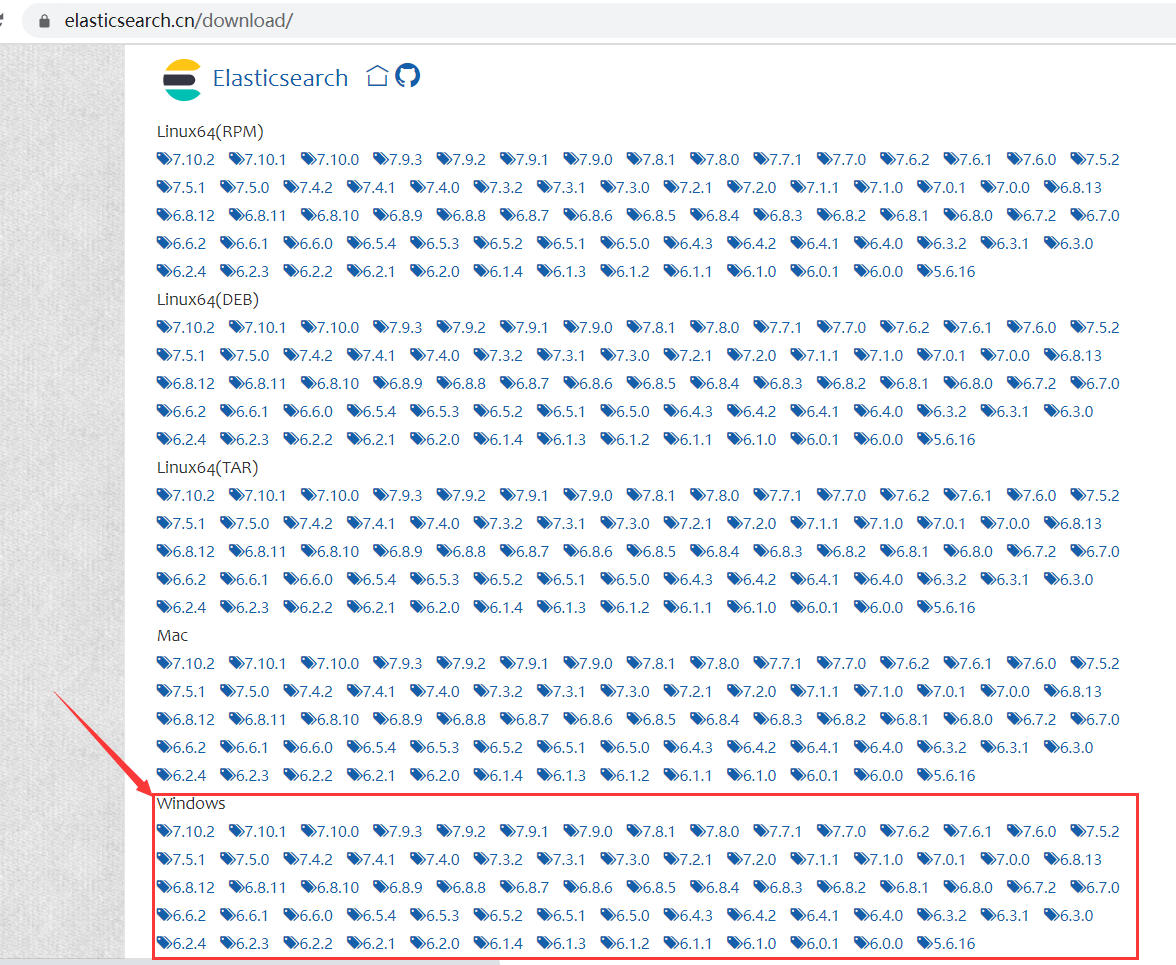
Task: Download Linux64 DEB version 7.1.0
Action: tap(878, 355)
